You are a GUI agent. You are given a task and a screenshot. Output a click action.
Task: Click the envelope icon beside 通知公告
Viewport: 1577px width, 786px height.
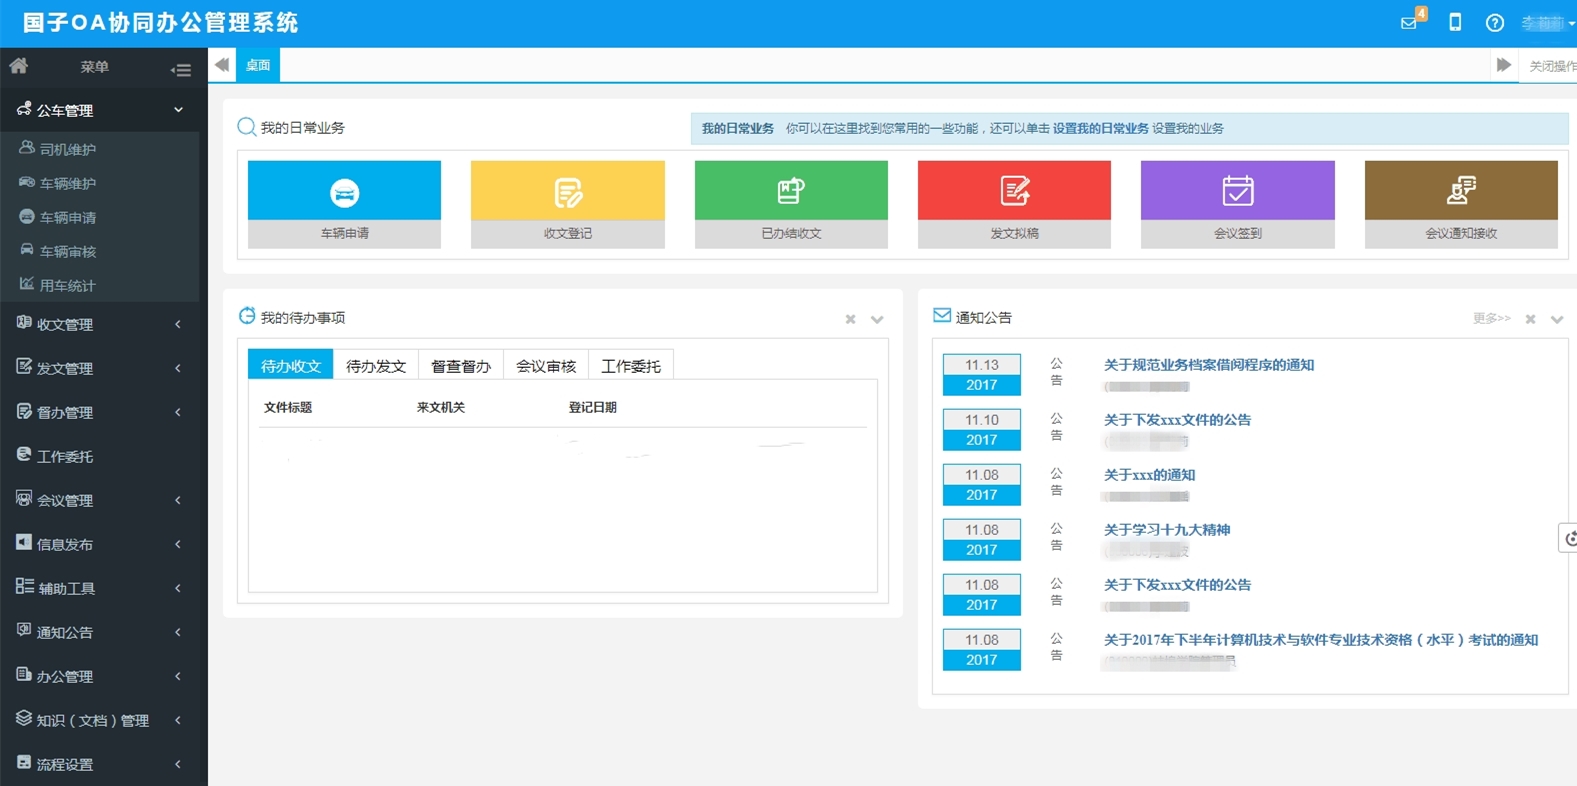pos(941,316)
